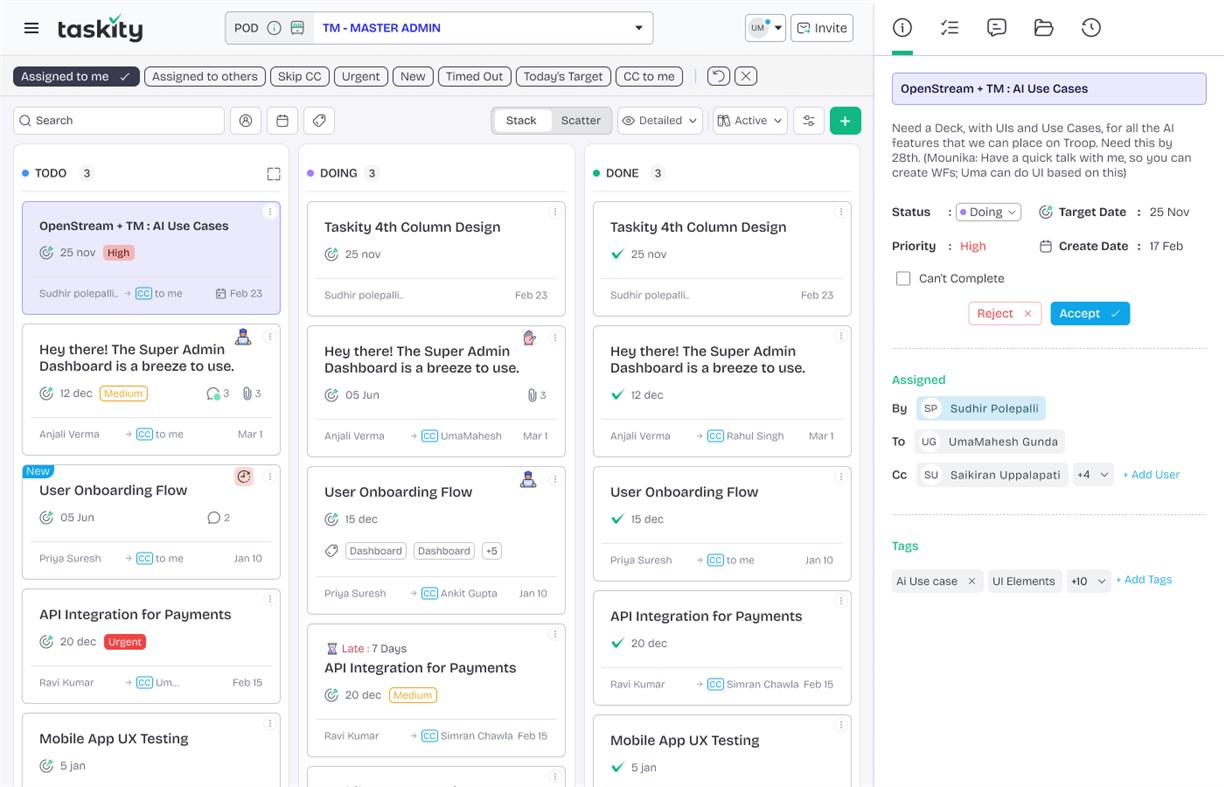Viewport: 1224px width, 787px height.
Task: Click the + Add Tags link
Action: point(1144,580)
